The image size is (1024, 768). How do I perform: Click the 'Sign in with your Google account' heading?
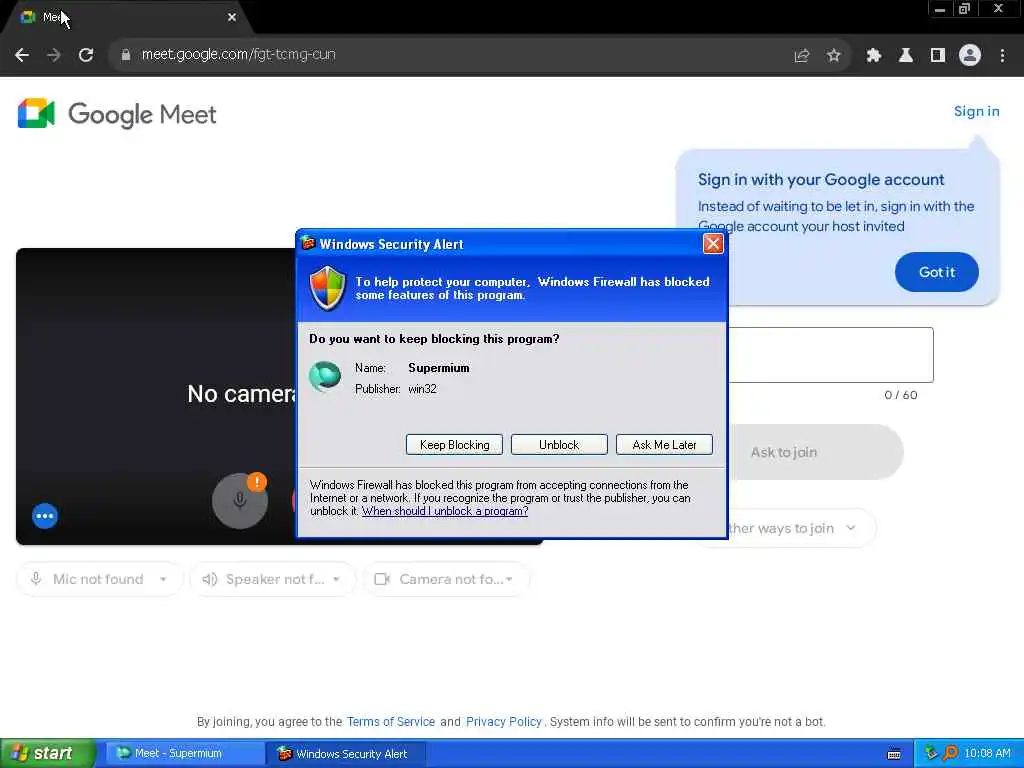[x=821, y=180]
